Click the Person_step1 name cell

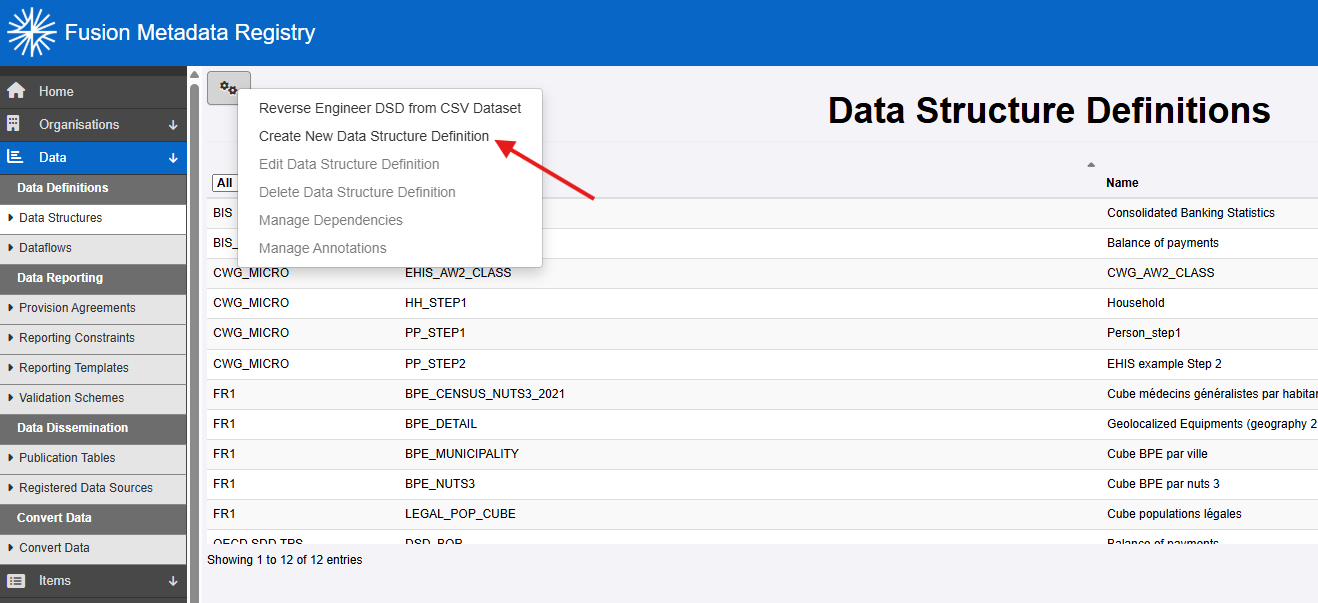tap(1144, 333)
